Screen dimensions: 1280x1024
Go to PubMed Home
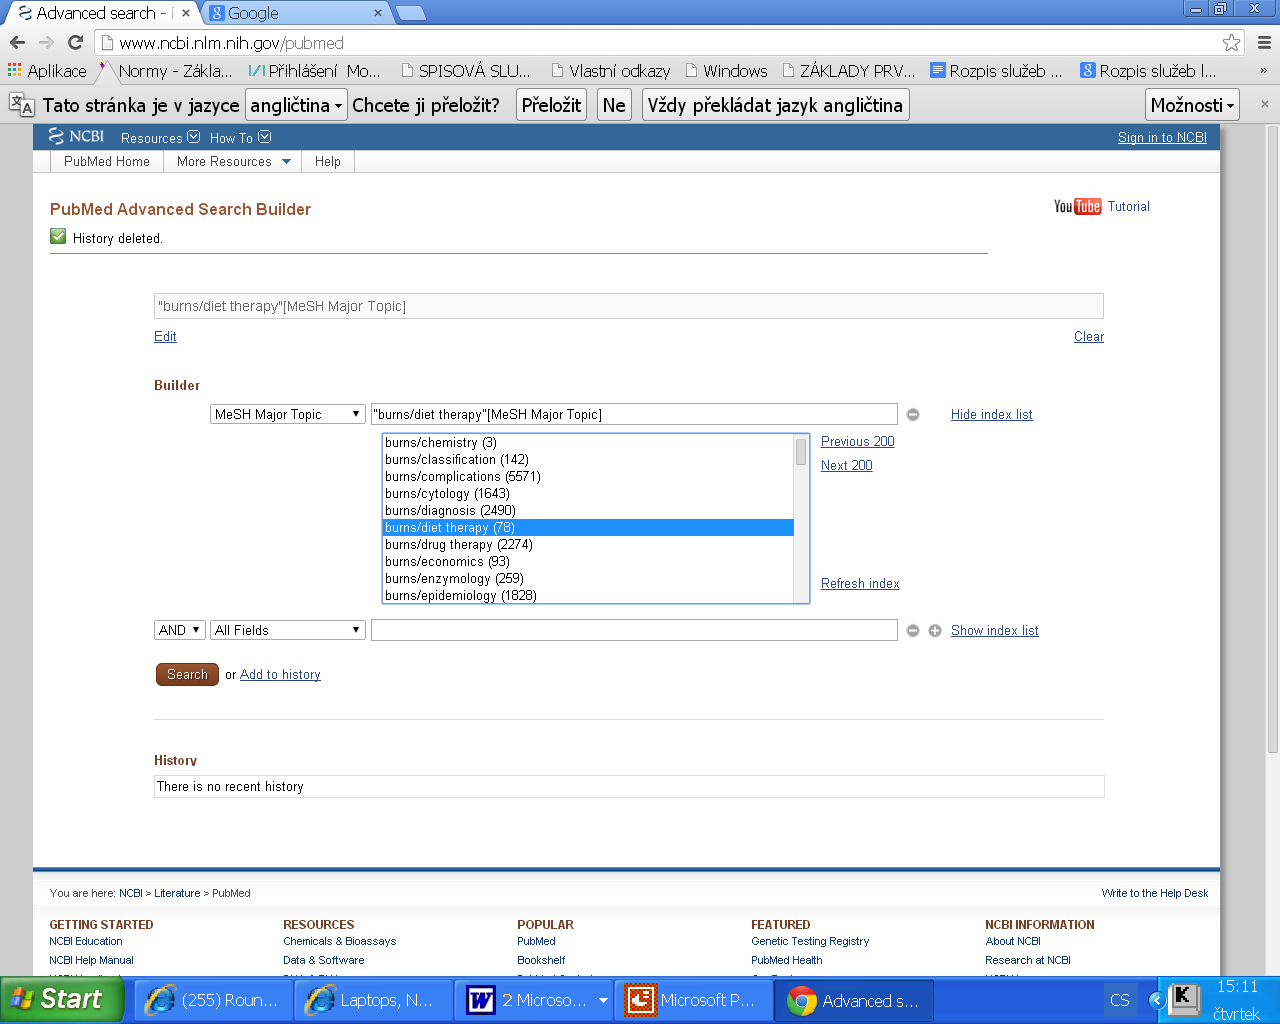click(x=107, y=161)
